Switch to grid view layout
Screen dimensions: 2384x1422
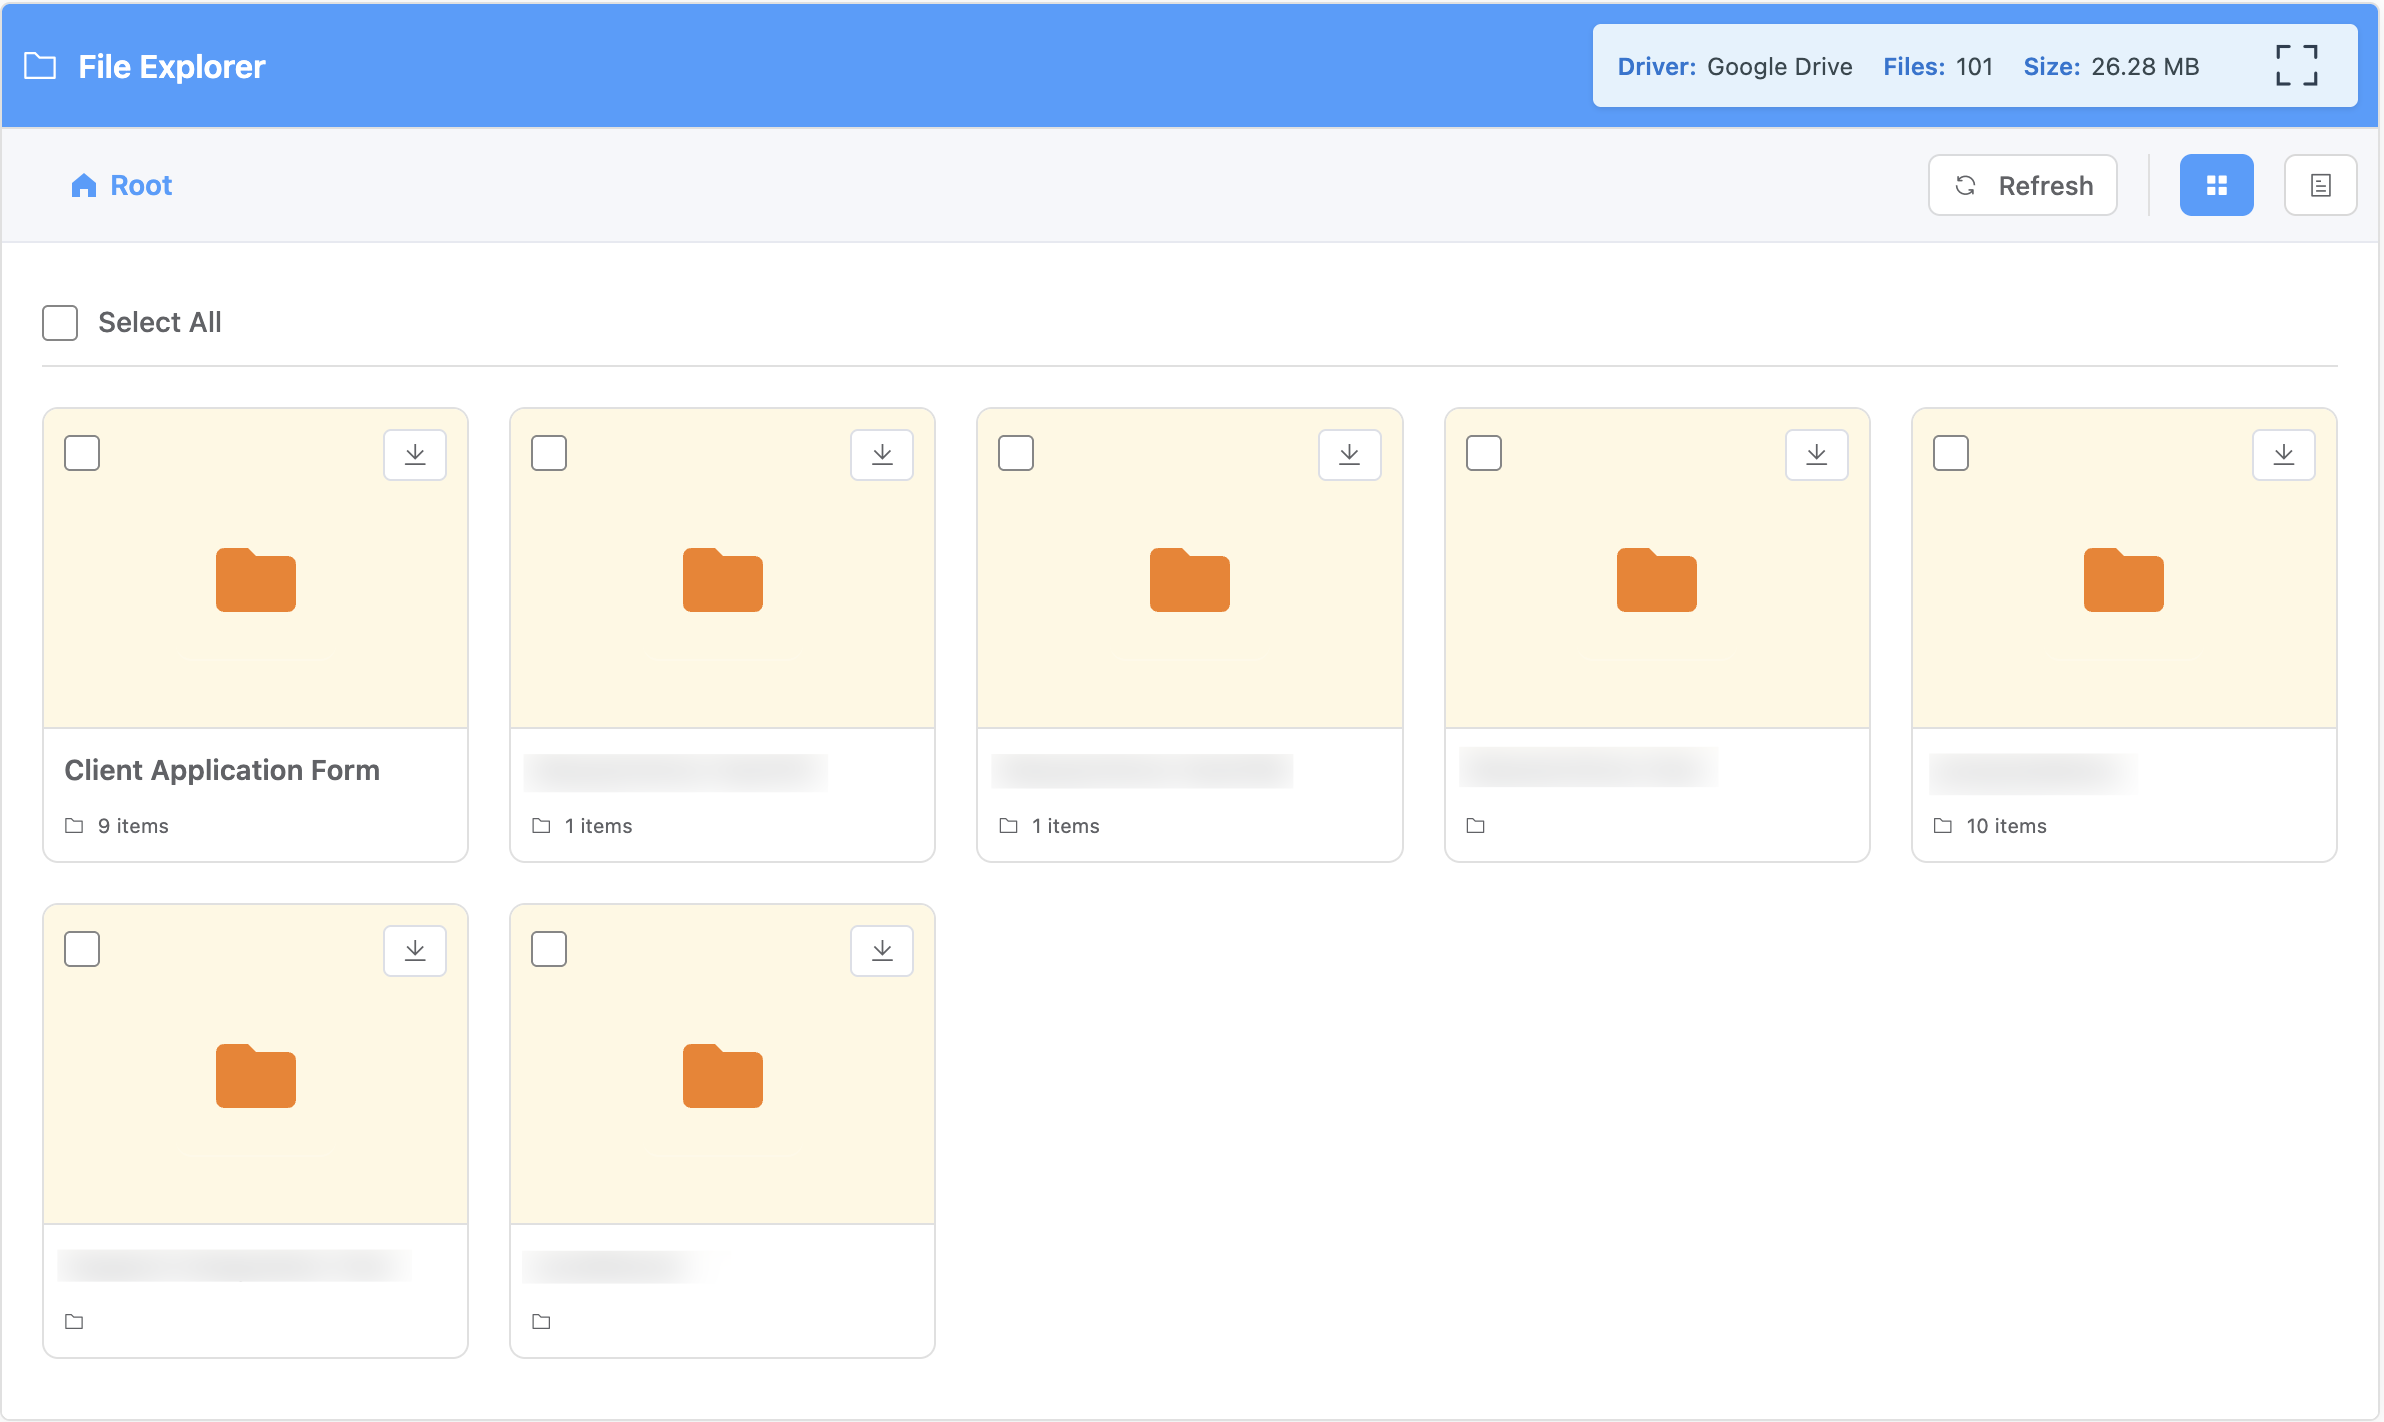(2217, 185)
